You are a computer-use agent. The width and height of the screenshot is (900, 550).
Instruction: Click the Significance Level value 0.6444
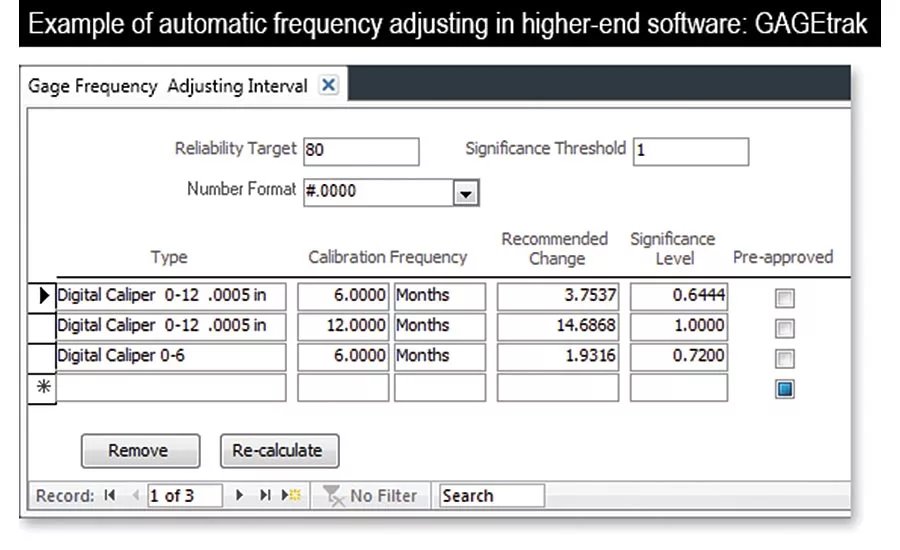[x=678, y=296]
